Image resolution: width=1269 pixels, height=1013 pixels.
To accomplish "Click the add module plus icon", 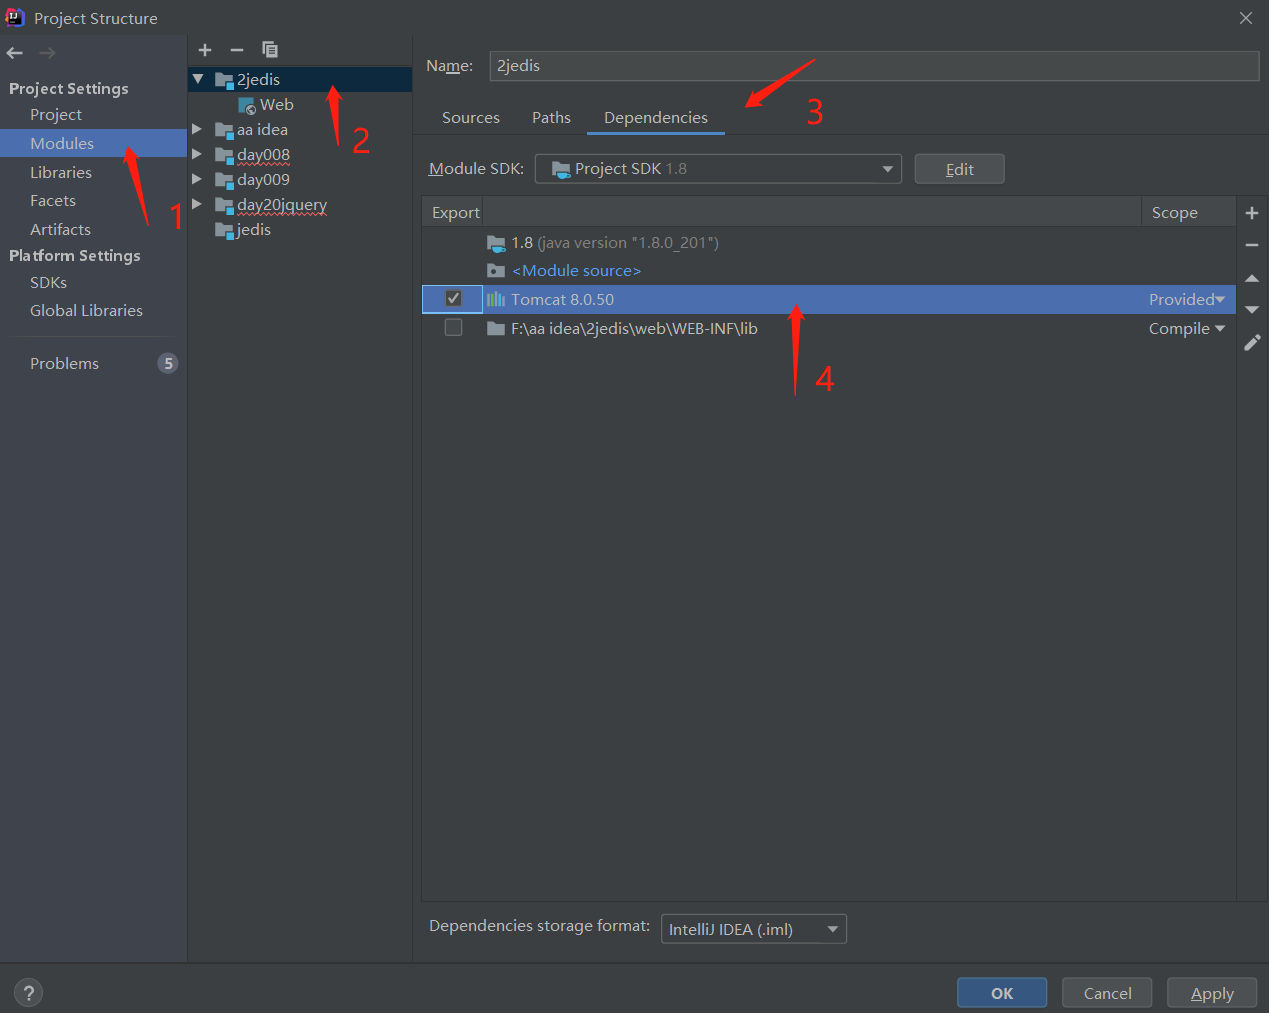I will coord(205,50).
